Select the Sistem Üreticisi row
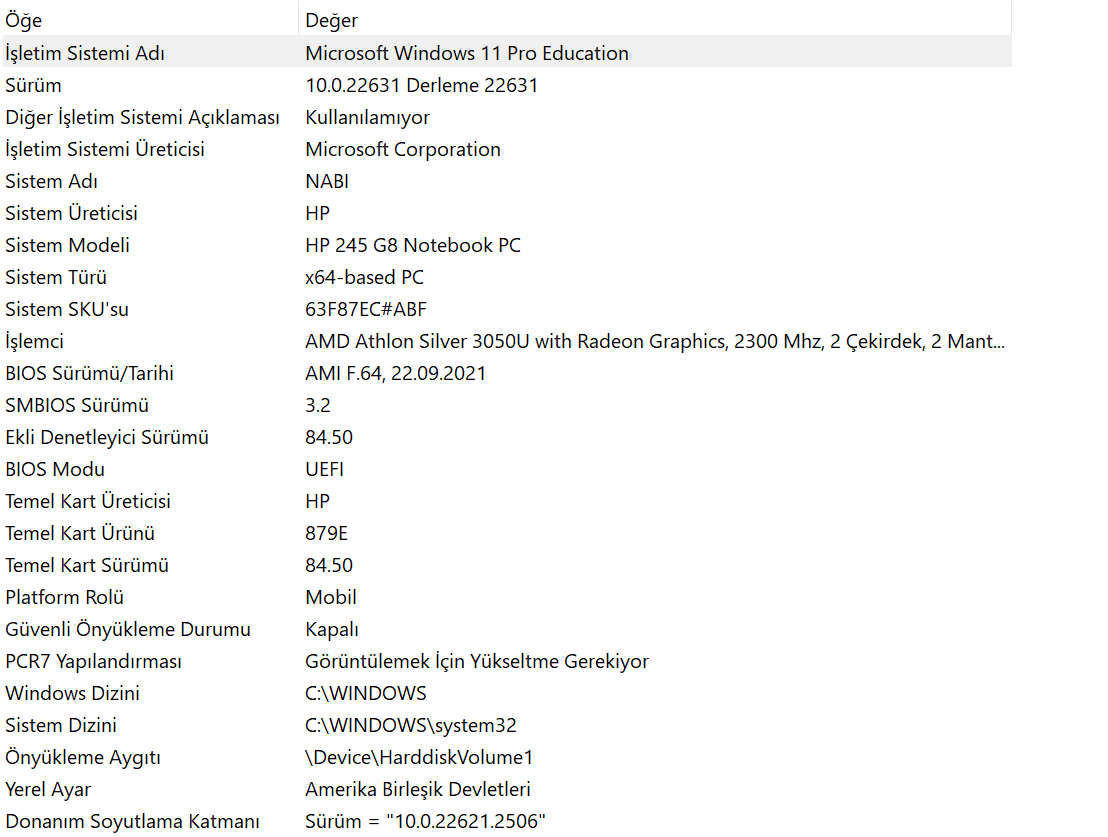Viewport: 1108px width, 837px height. [507, 213]
